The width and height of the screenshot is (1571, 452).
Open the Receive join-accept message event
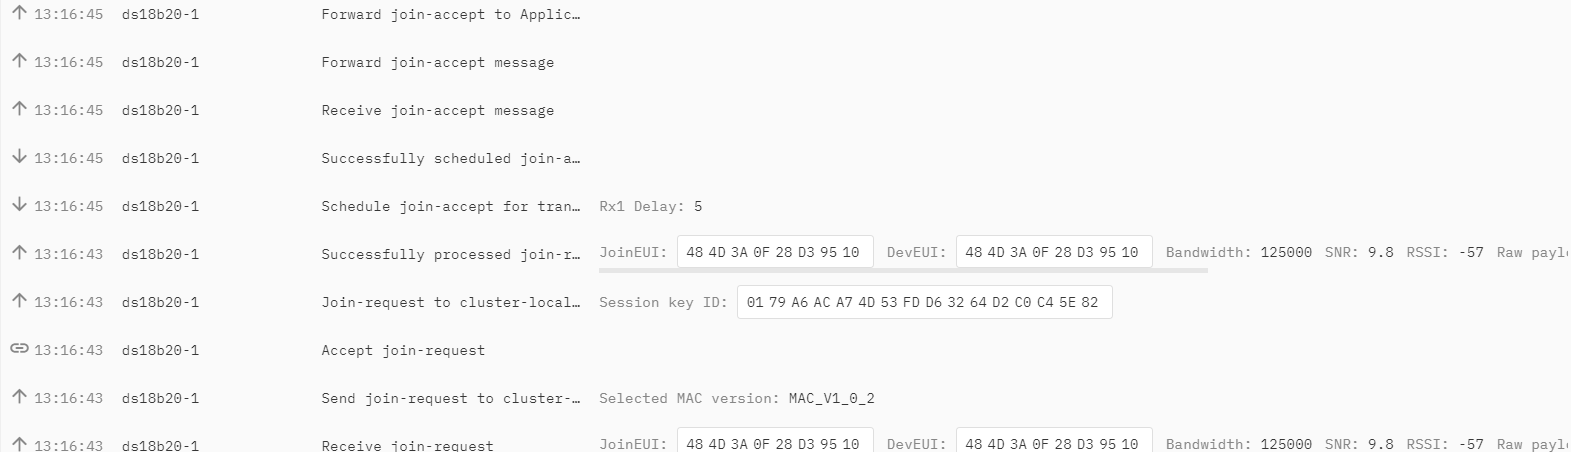point(437,110)
